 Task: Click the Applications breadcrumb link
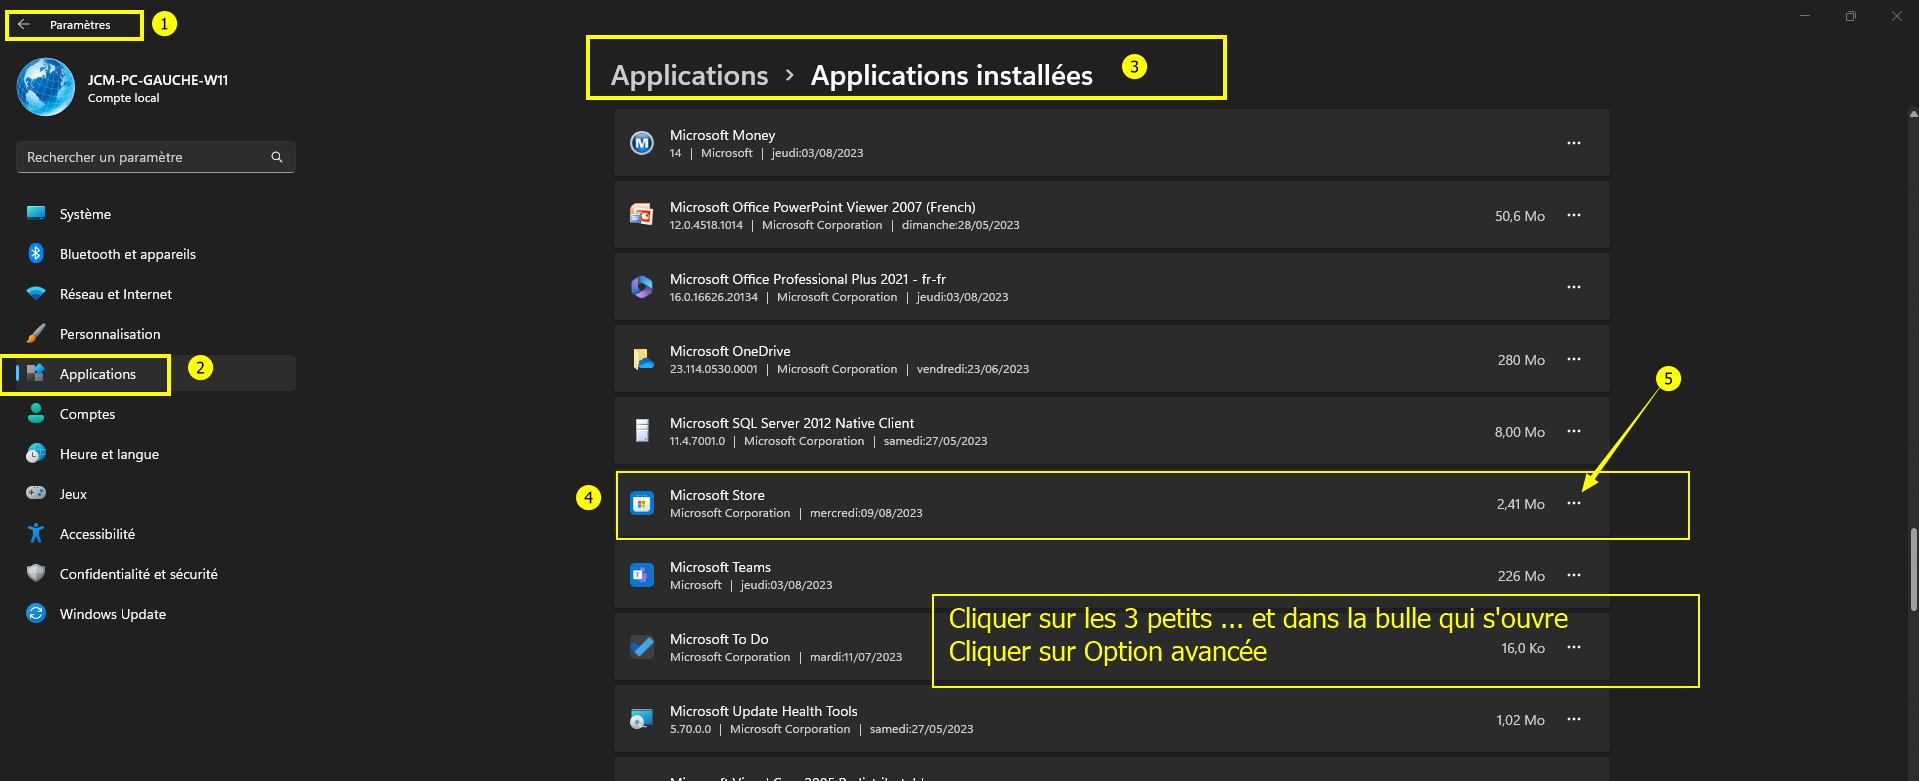click(x=689, y=75)
